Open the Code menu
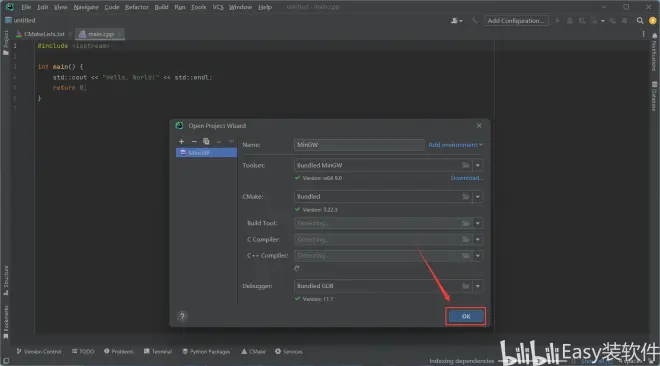This screenshot has width=660, height=366. click(112, 7)
